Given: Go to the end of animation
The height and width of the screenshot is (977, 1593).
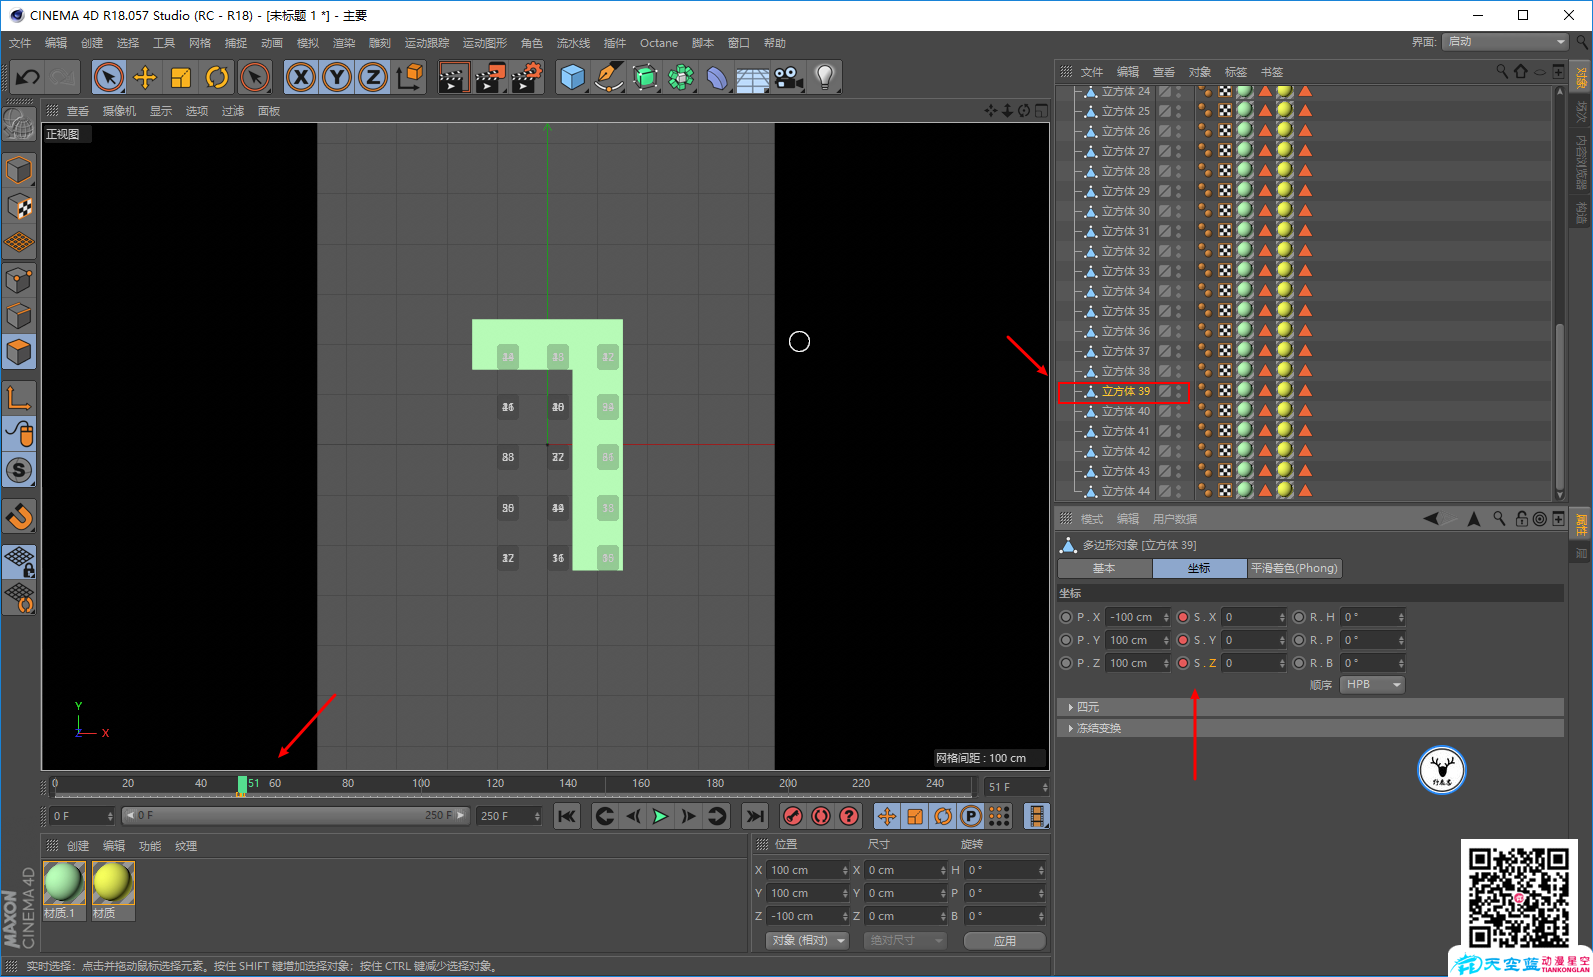Looking at the screenshot, I should click(755, 816).
